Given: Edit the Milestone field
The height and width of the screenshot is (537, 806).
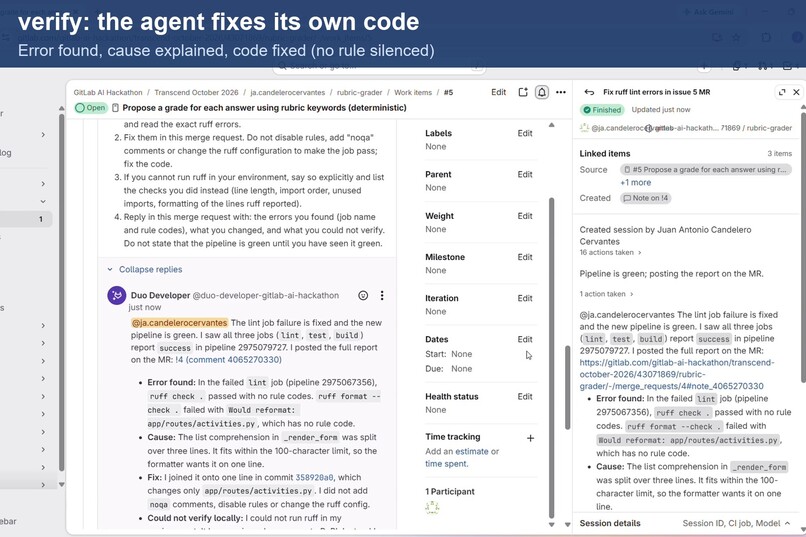Looking at the screenshot, I should (x=525, y=257).
